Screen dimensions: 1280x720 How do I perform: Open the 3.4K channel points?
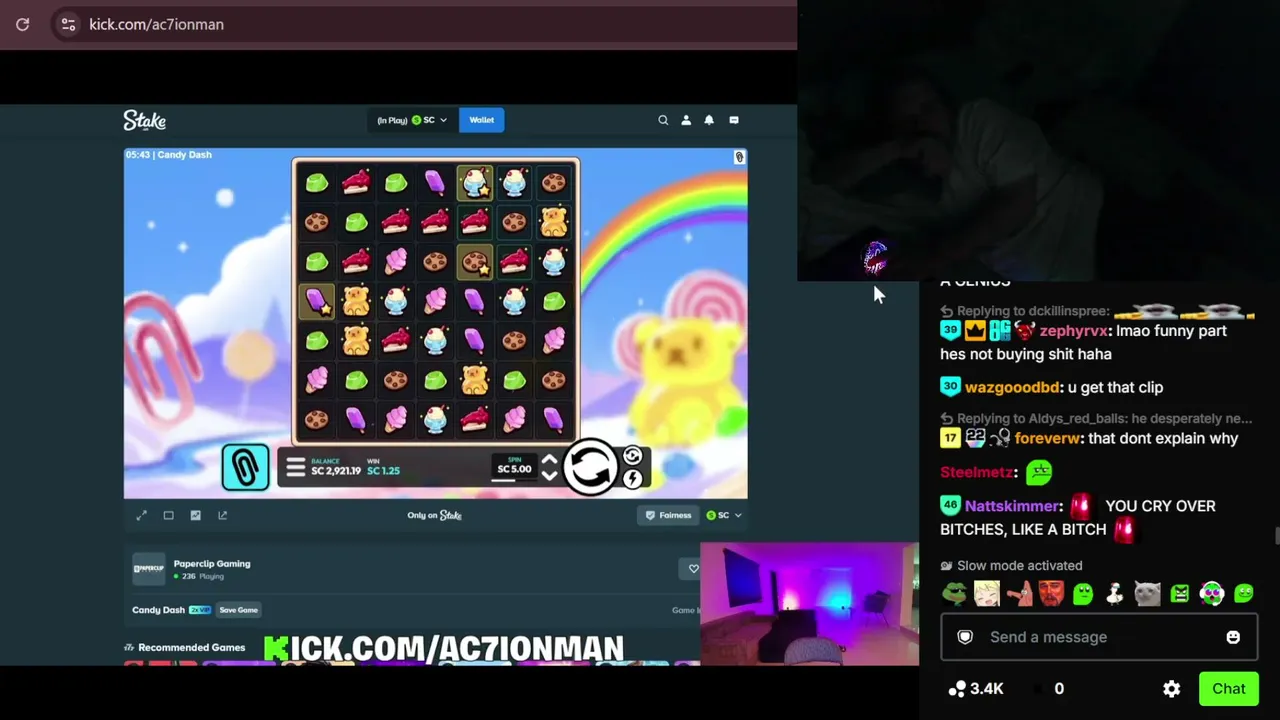point(975,688)
